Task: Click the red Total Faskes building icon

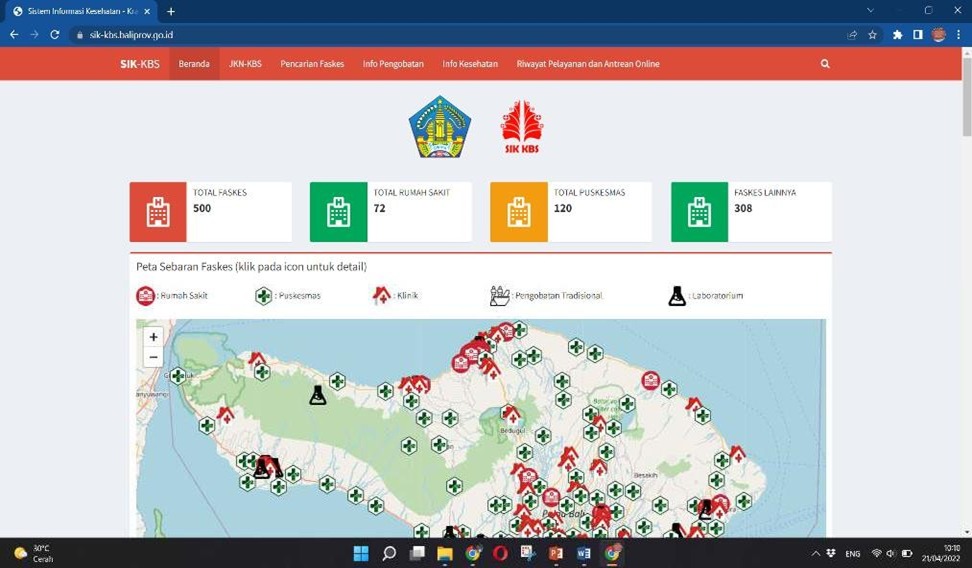Action: click(158, 212)
